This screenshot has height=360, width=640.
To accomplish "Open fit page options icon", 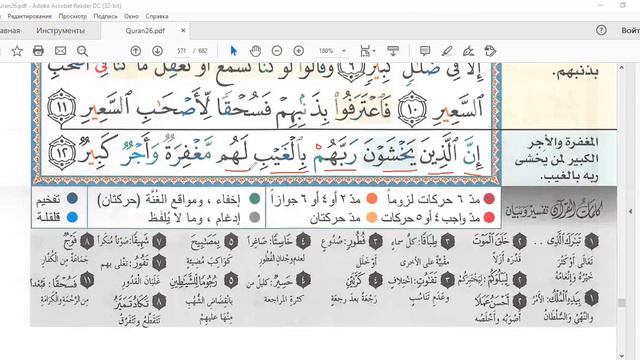I will click(365, 51).
